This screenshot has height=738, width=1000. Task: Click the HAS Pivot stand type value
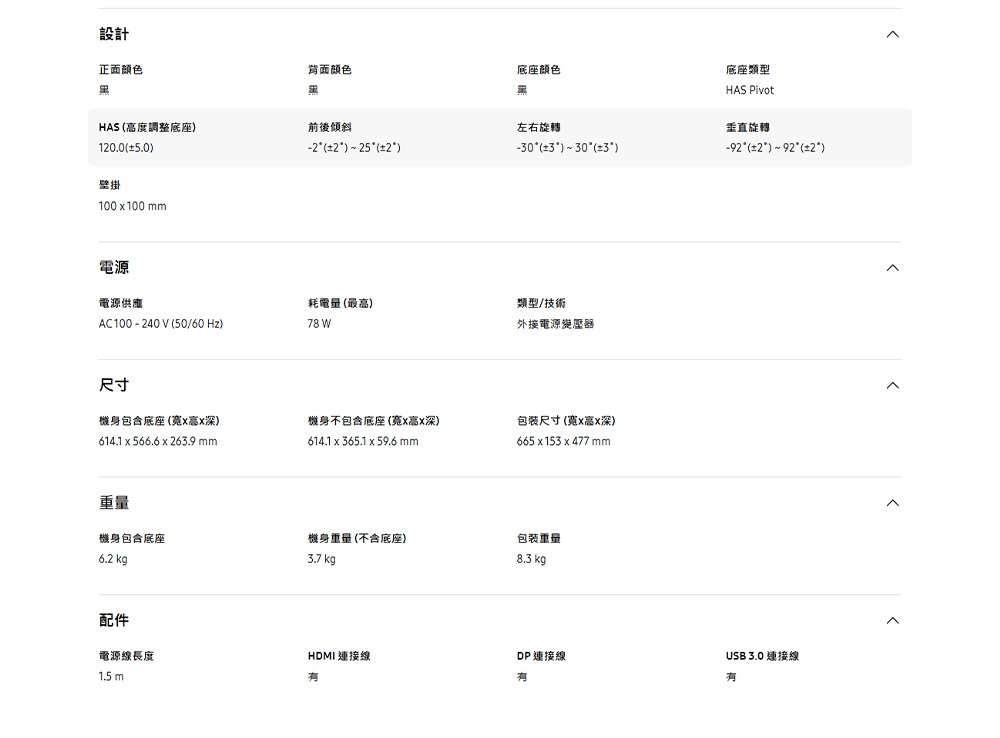click(x=750, y=91)
